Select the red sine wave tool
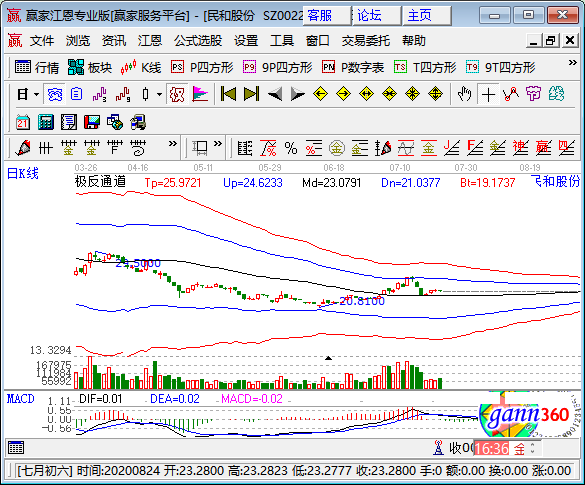Image resolution: width=585 pixels, height=485 pixels. pos(406,148)
